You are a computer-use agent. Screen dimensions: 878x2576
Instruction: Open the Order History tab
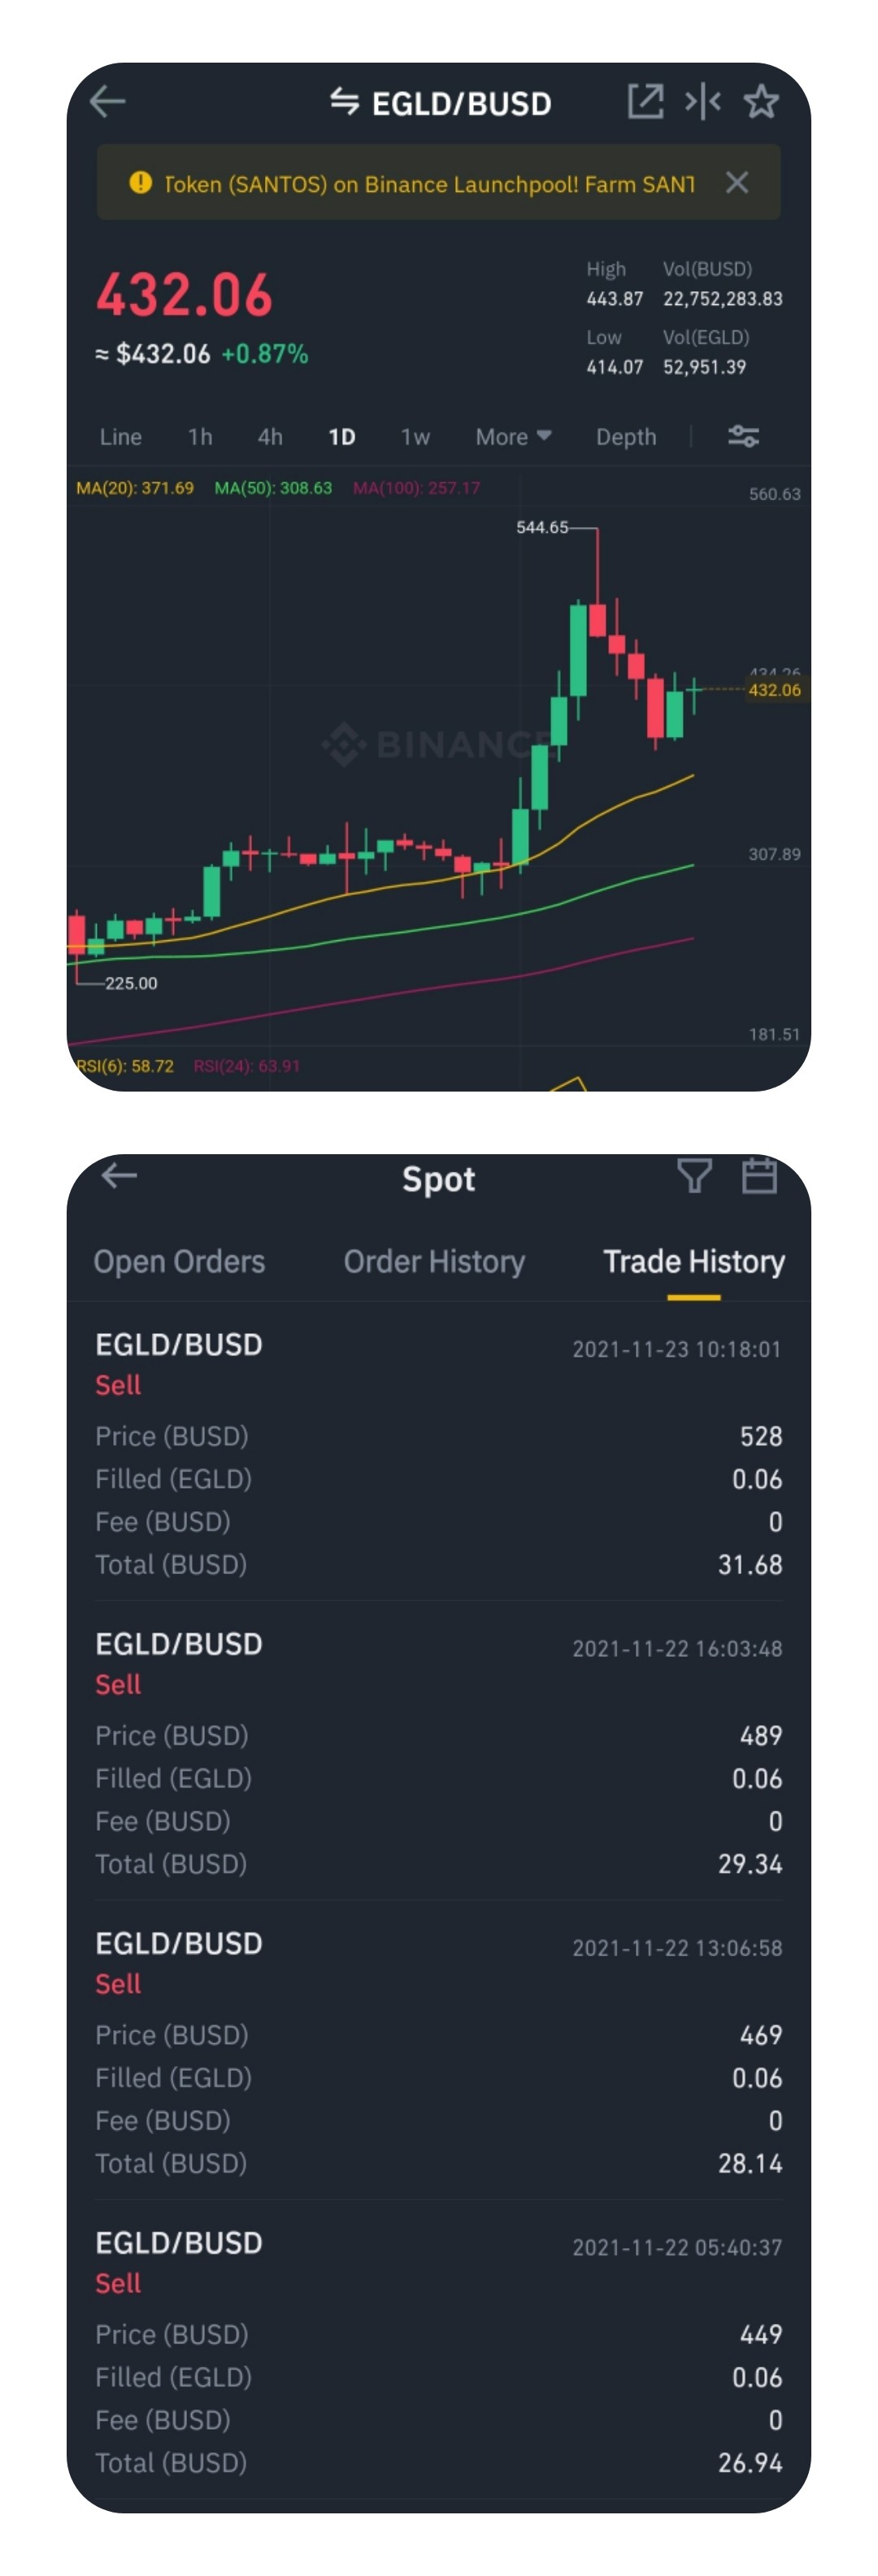434,1262
